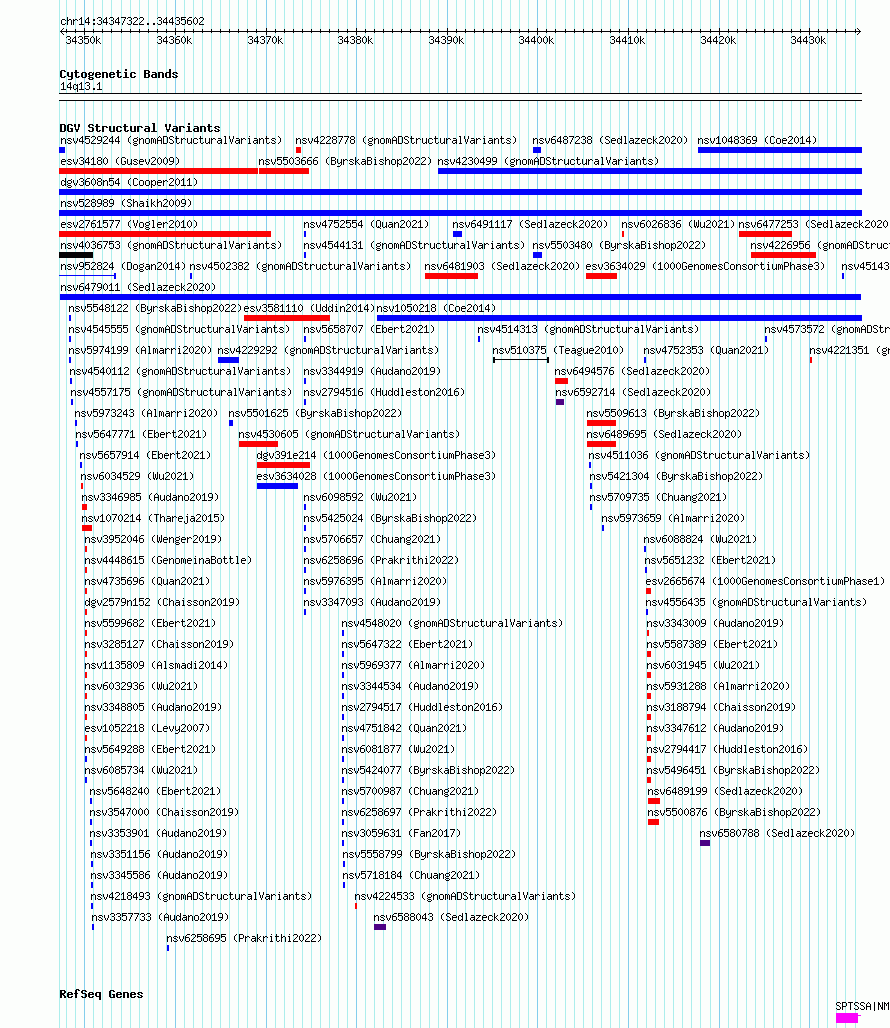Click the nsv5500876 red variant bar

pyautogui.click(x=653, y=822)
